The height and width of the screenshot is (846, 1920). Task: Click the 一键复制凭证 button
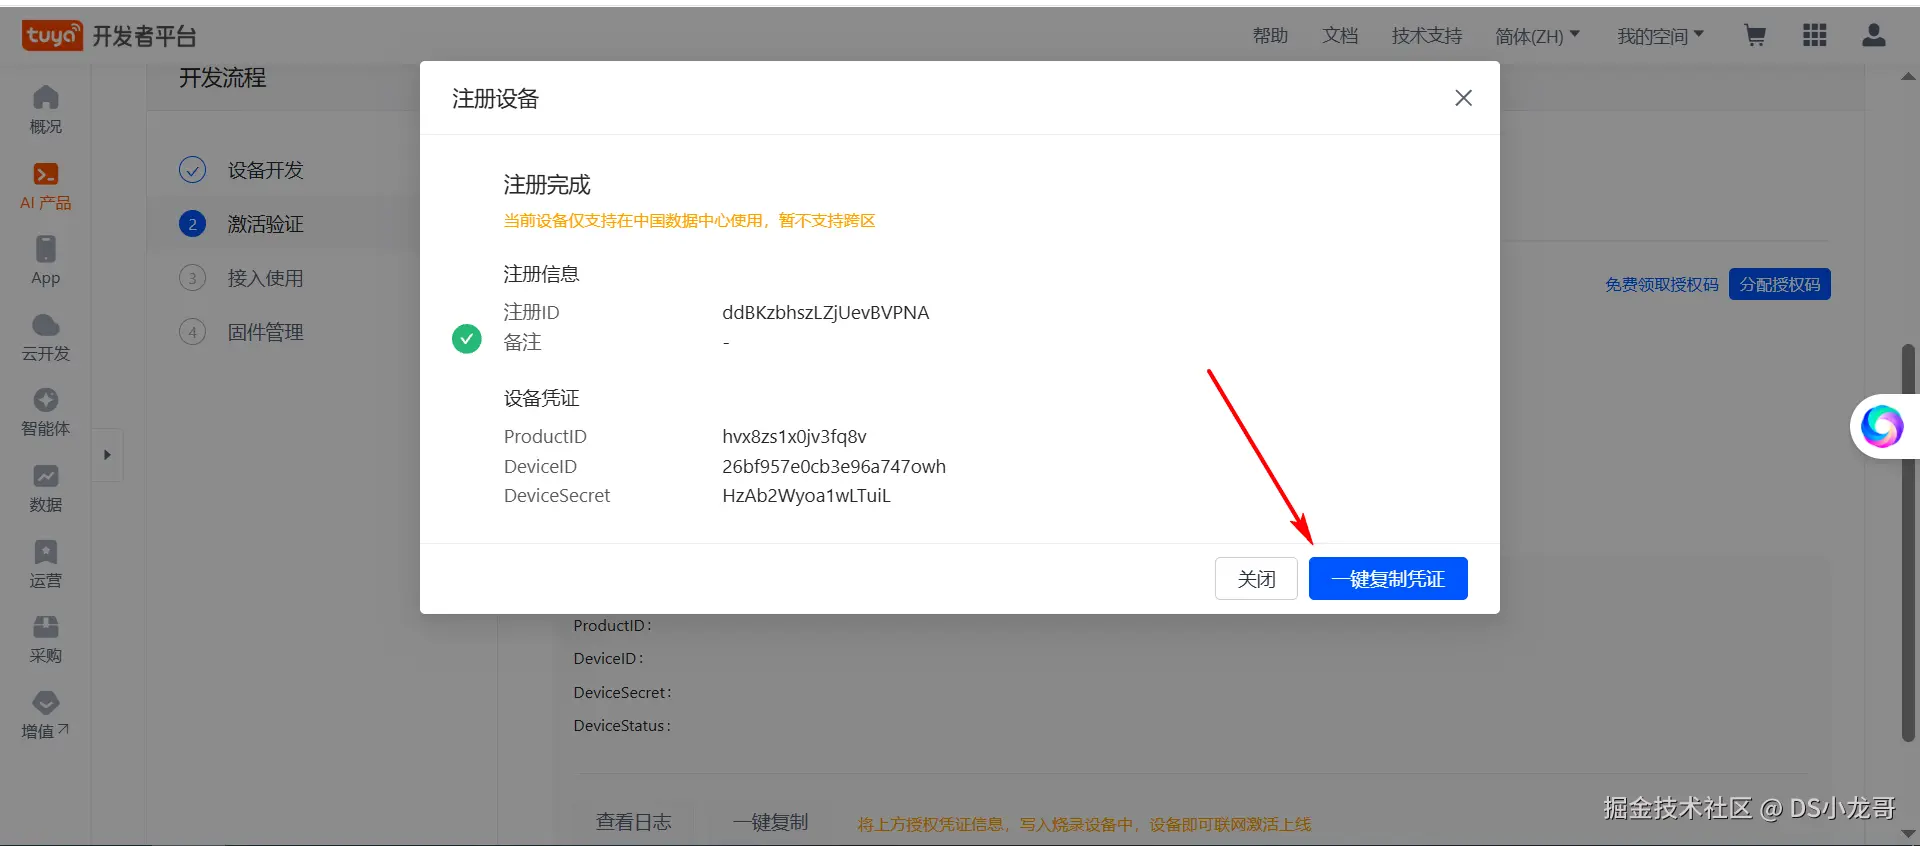pos(1388,579)
